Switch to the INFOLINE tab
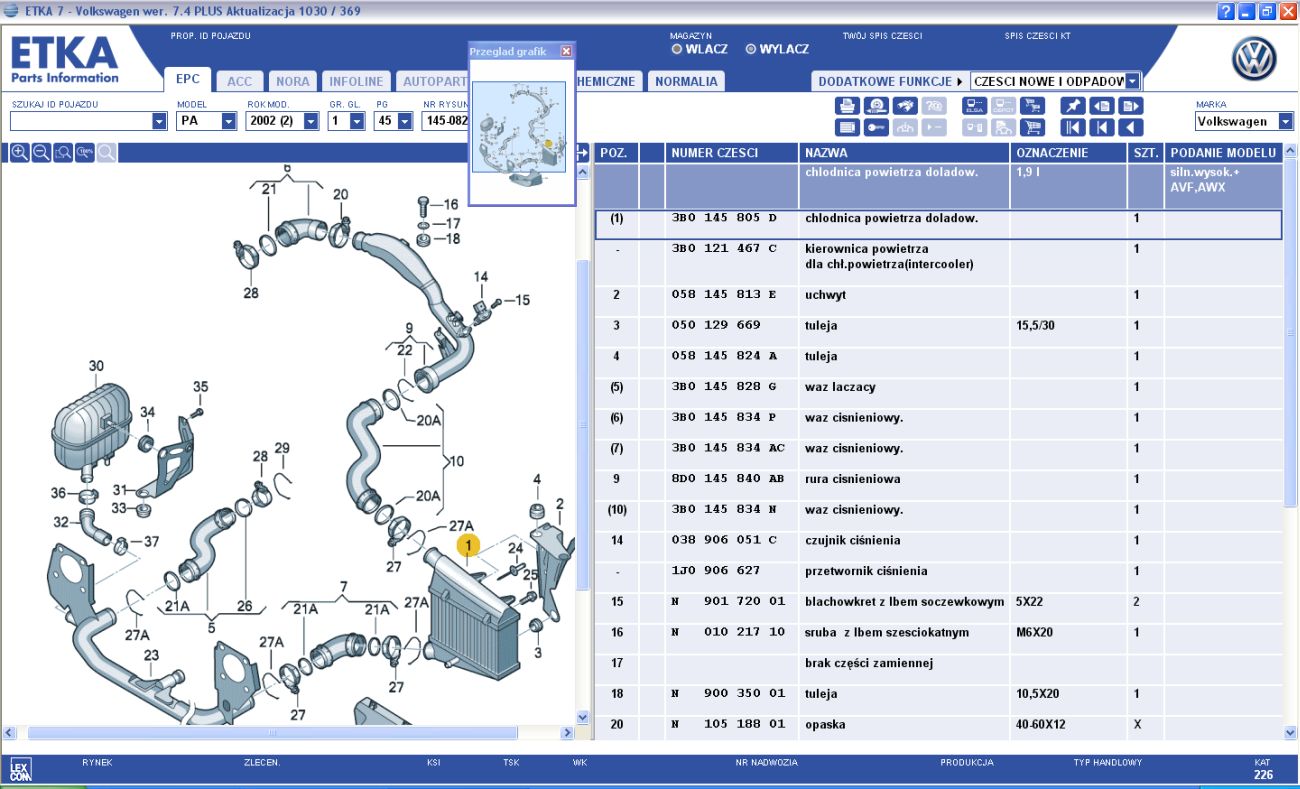The width and height of the screenshot is (1300, 789). (x=356, y=81)
